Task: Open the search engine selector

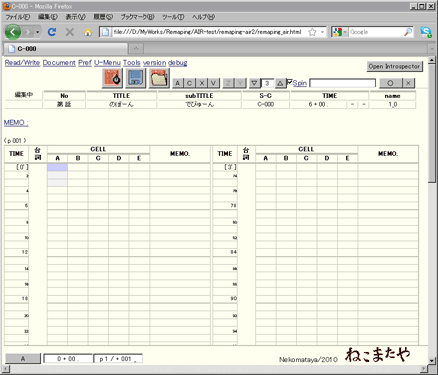Action: click(340, 32)
